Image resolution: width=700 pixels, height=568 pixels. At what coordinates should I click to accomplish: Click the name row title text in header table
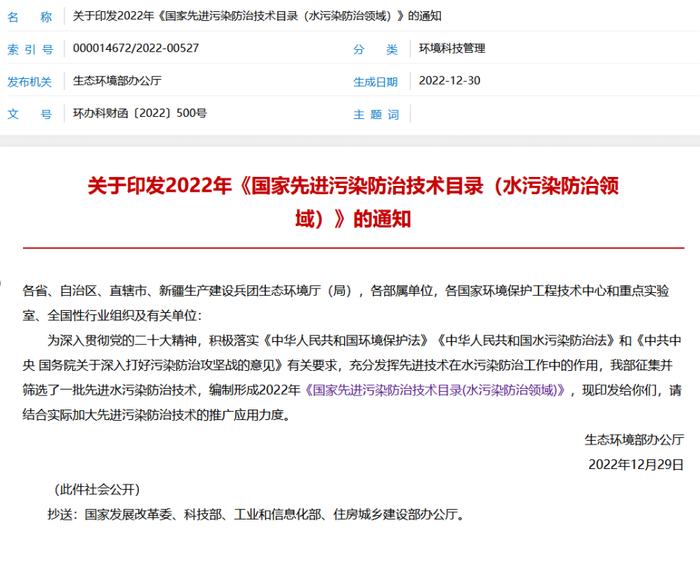[x=257, y=16]
